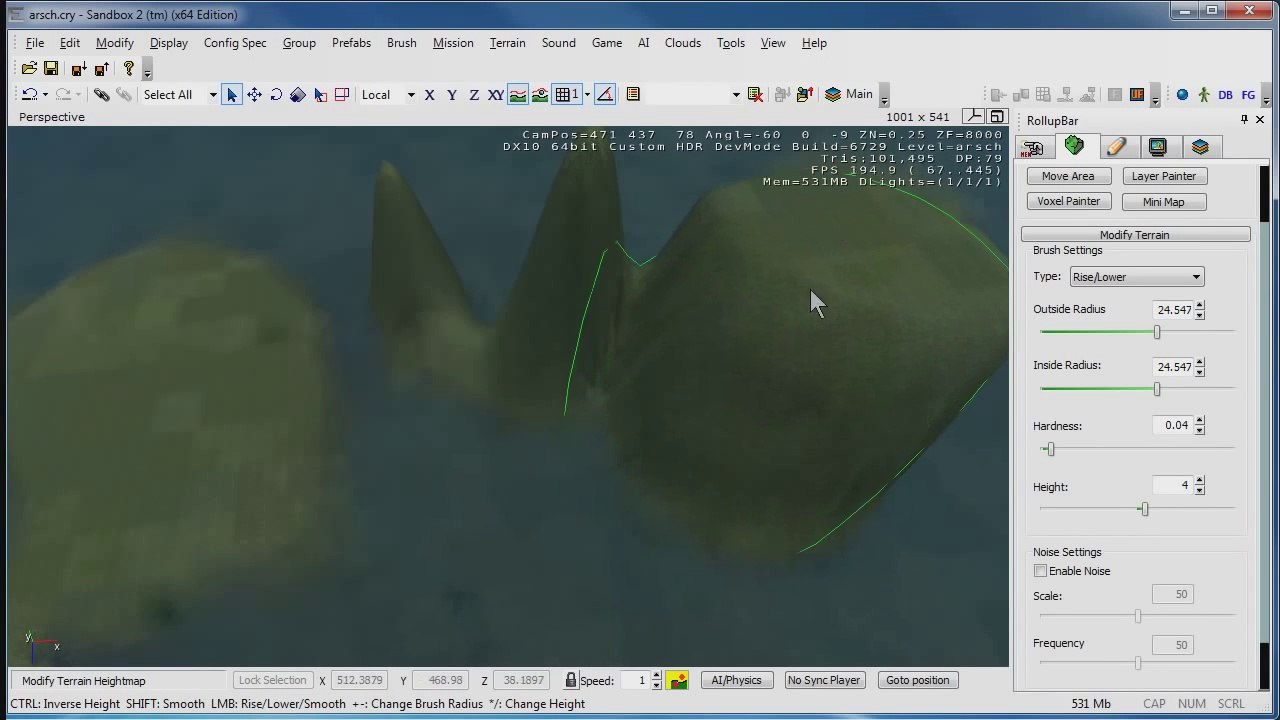This screenshot has width=1280, height=720.
Task: Toggle the speed lock padlock icon
Action: tap(570, 681)
